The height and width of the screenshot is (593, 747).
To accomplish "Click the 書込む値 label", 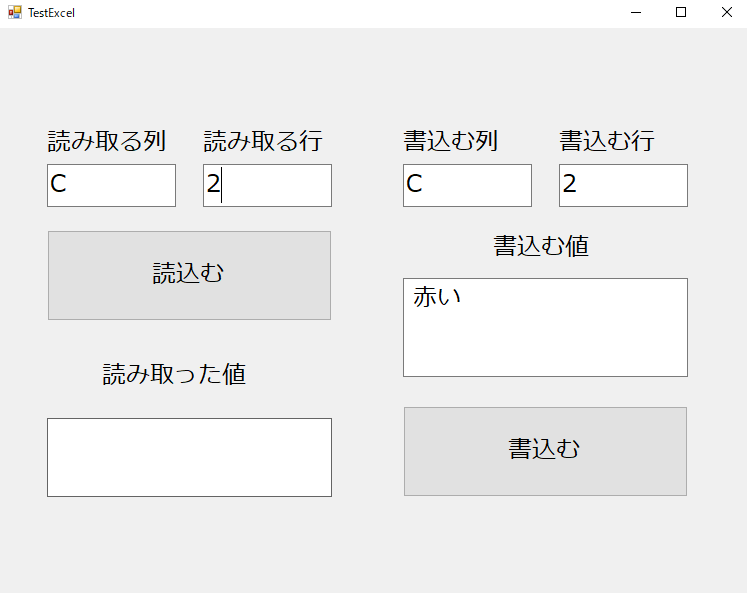I will (x=541, y=246).
